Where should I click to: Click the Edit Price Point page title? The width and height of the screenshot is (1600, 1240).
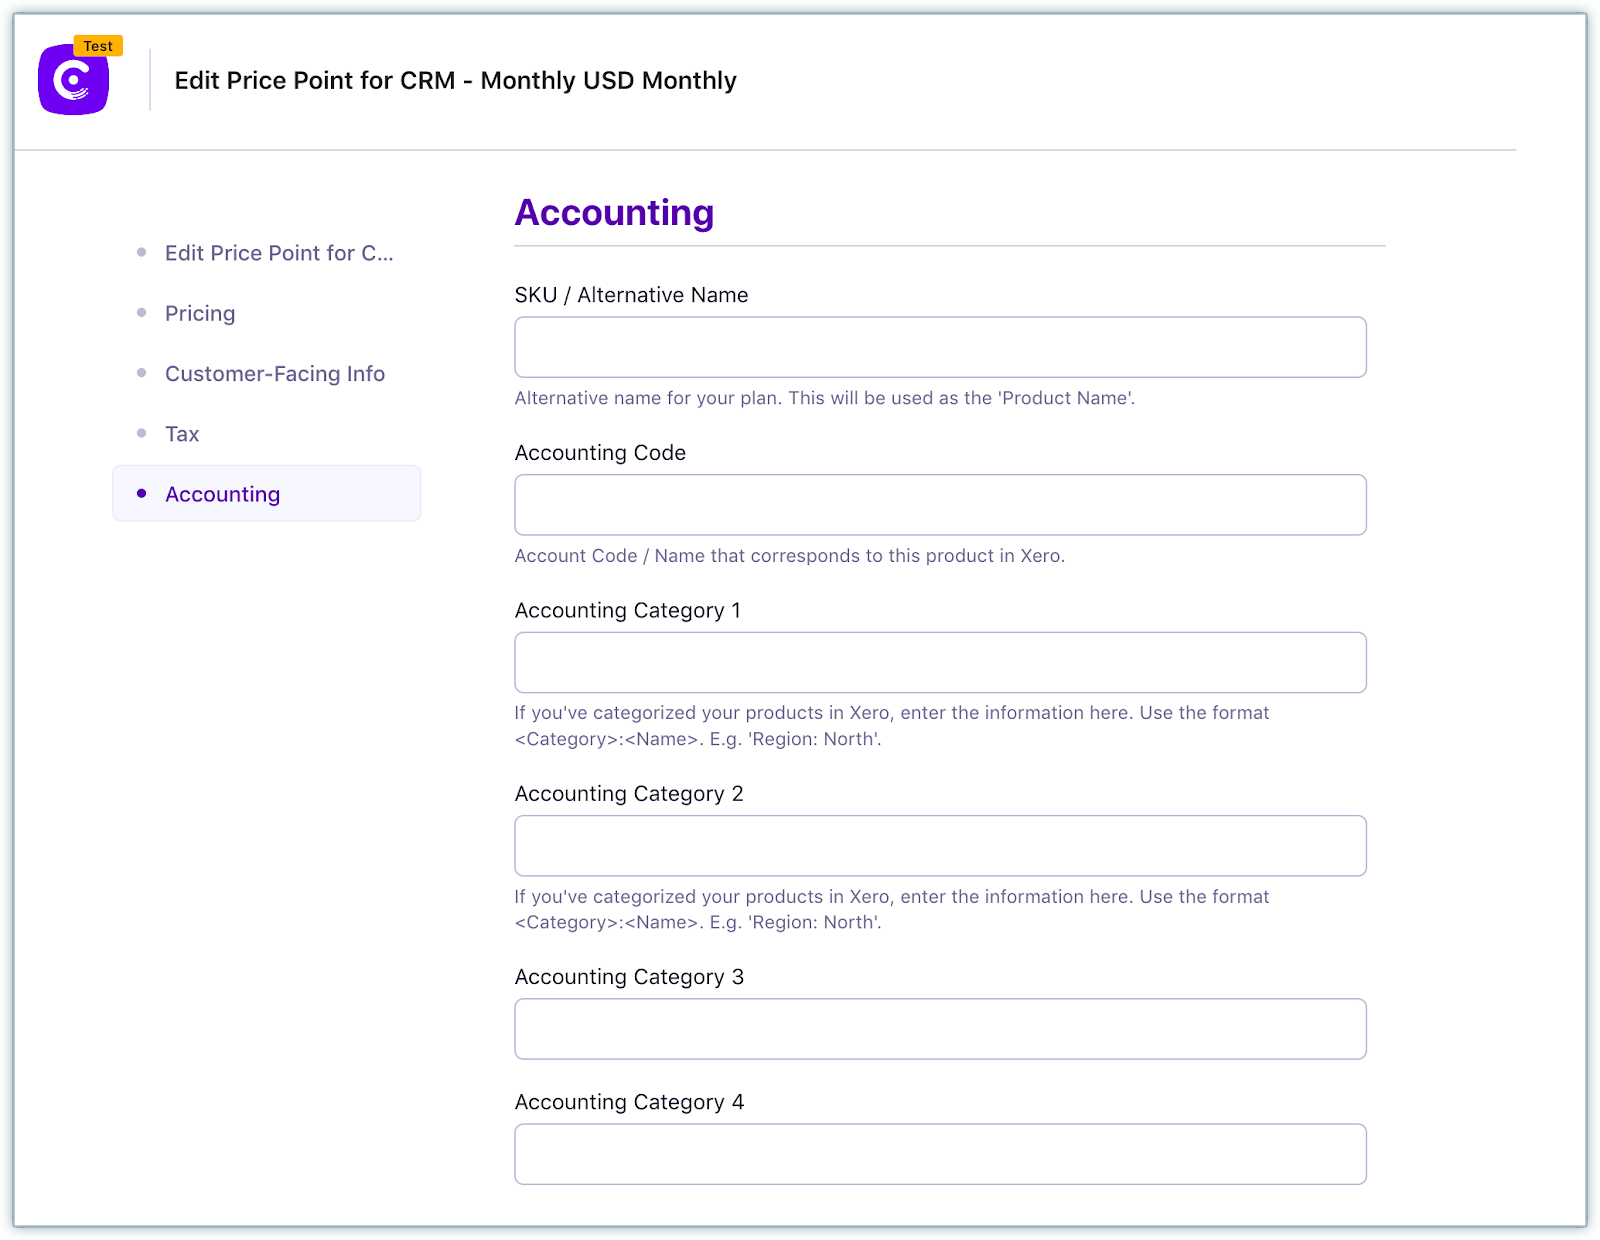coord(455,80)
